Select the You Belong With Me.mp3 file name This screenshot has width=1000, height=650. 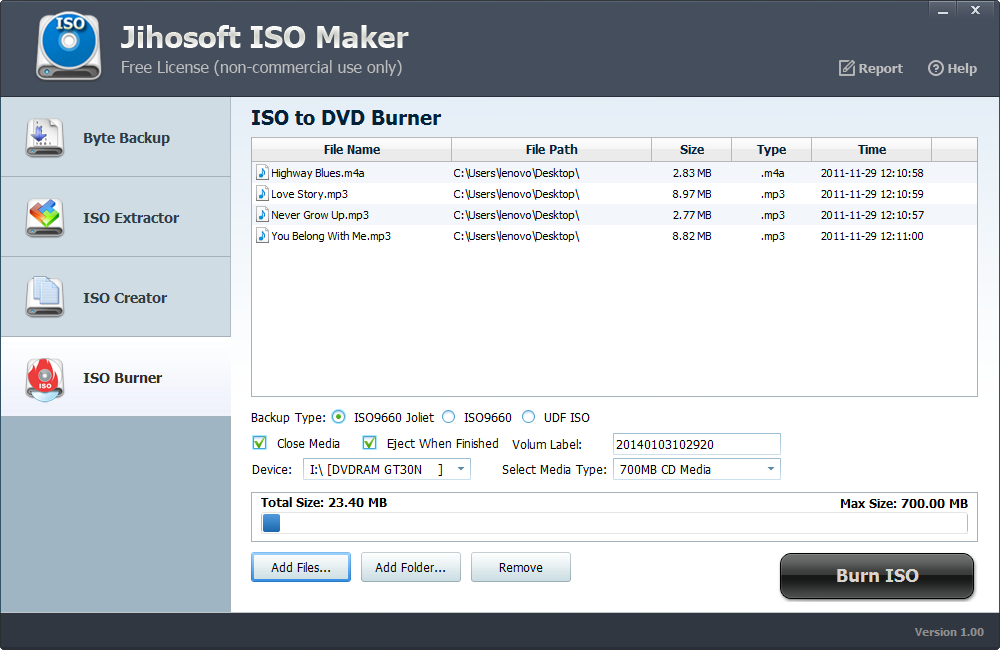click(331, 236)
